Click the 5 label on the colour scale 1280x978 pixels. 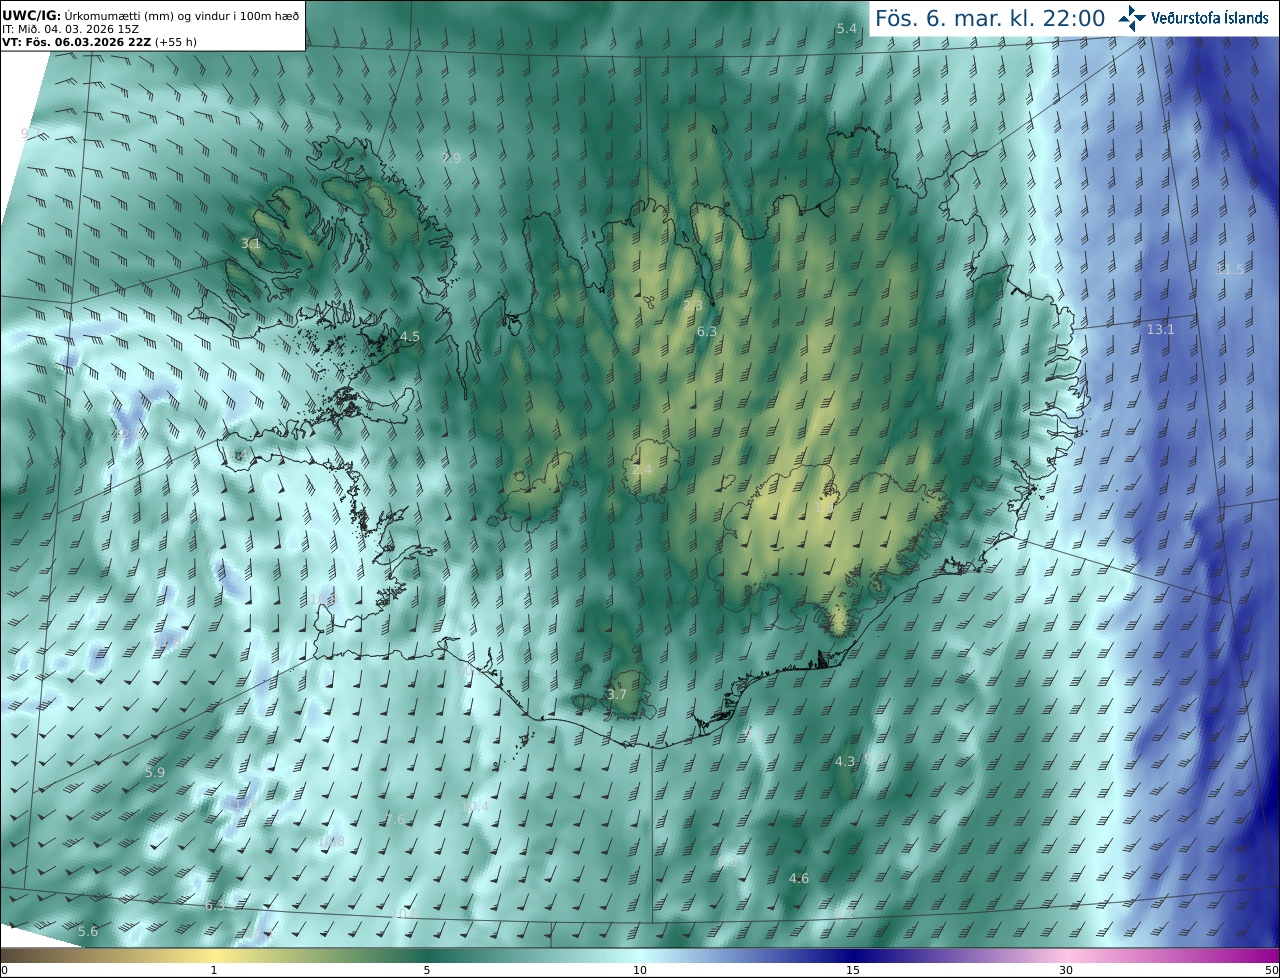click(427, 970)
